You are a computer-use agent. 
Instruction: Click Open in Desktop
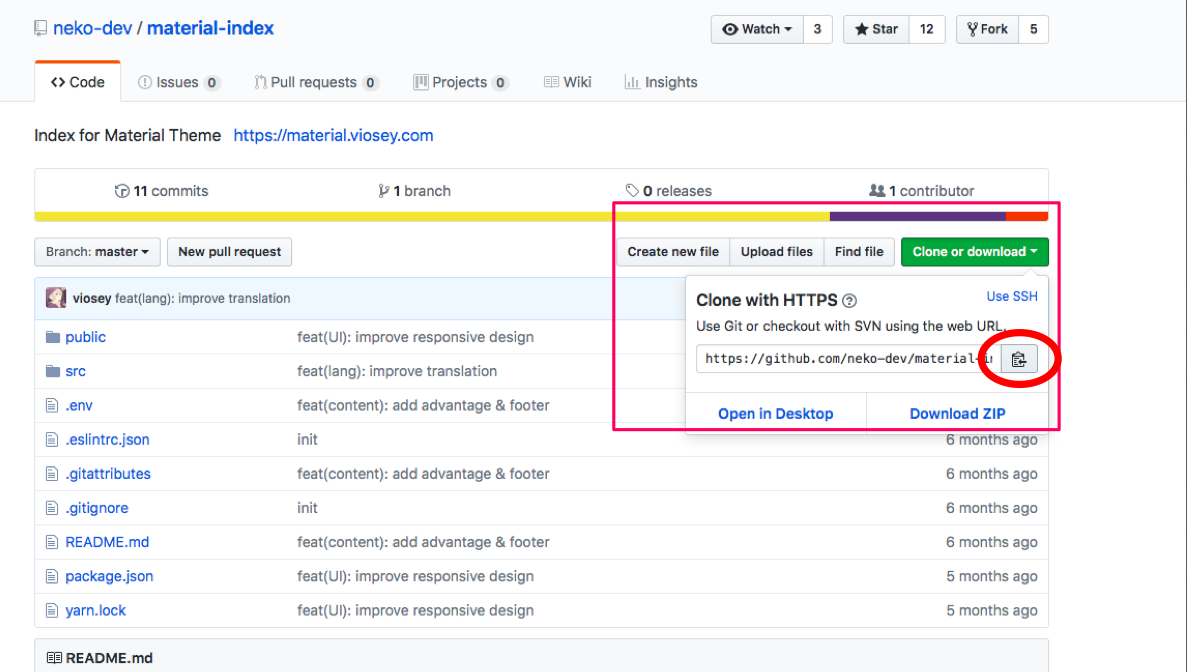(x=776, y=414)
